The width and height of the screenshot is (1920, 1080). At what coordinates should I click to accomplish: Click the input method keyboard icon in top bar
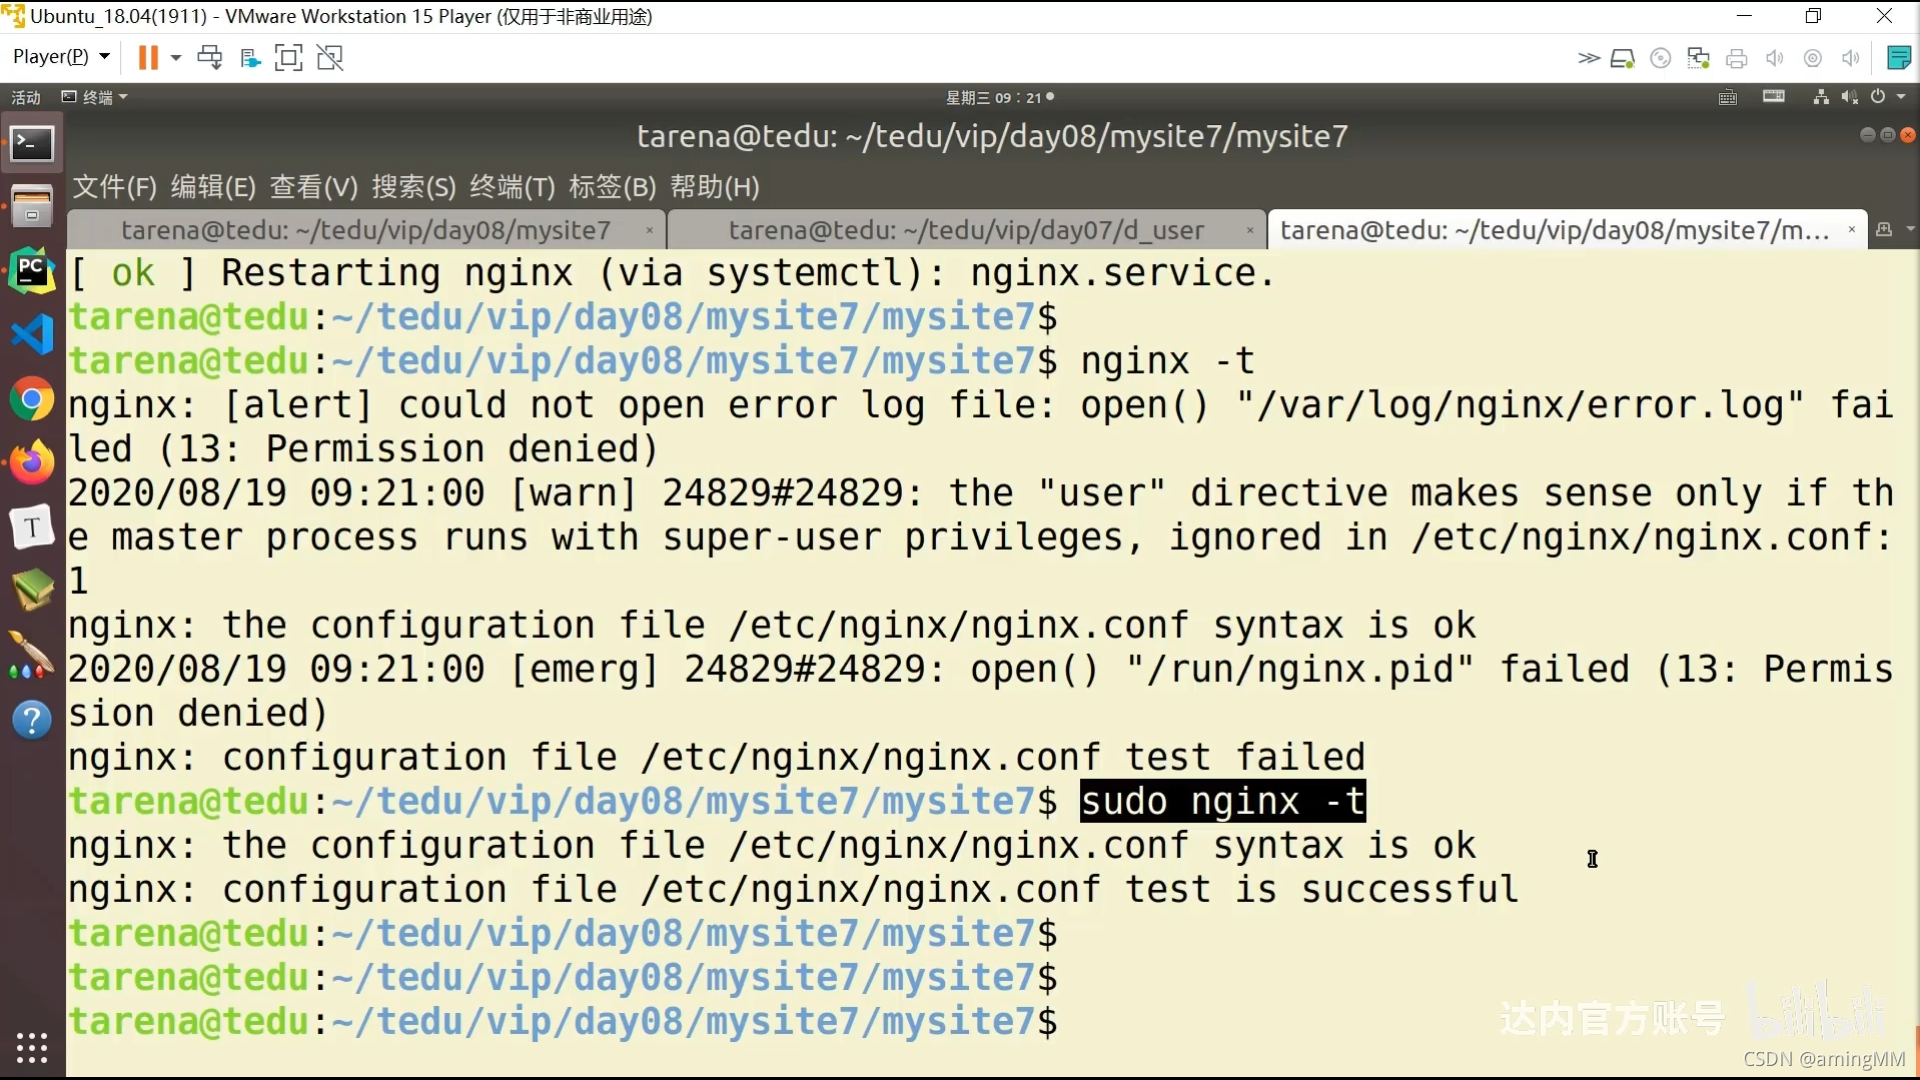pos(1728,97)
